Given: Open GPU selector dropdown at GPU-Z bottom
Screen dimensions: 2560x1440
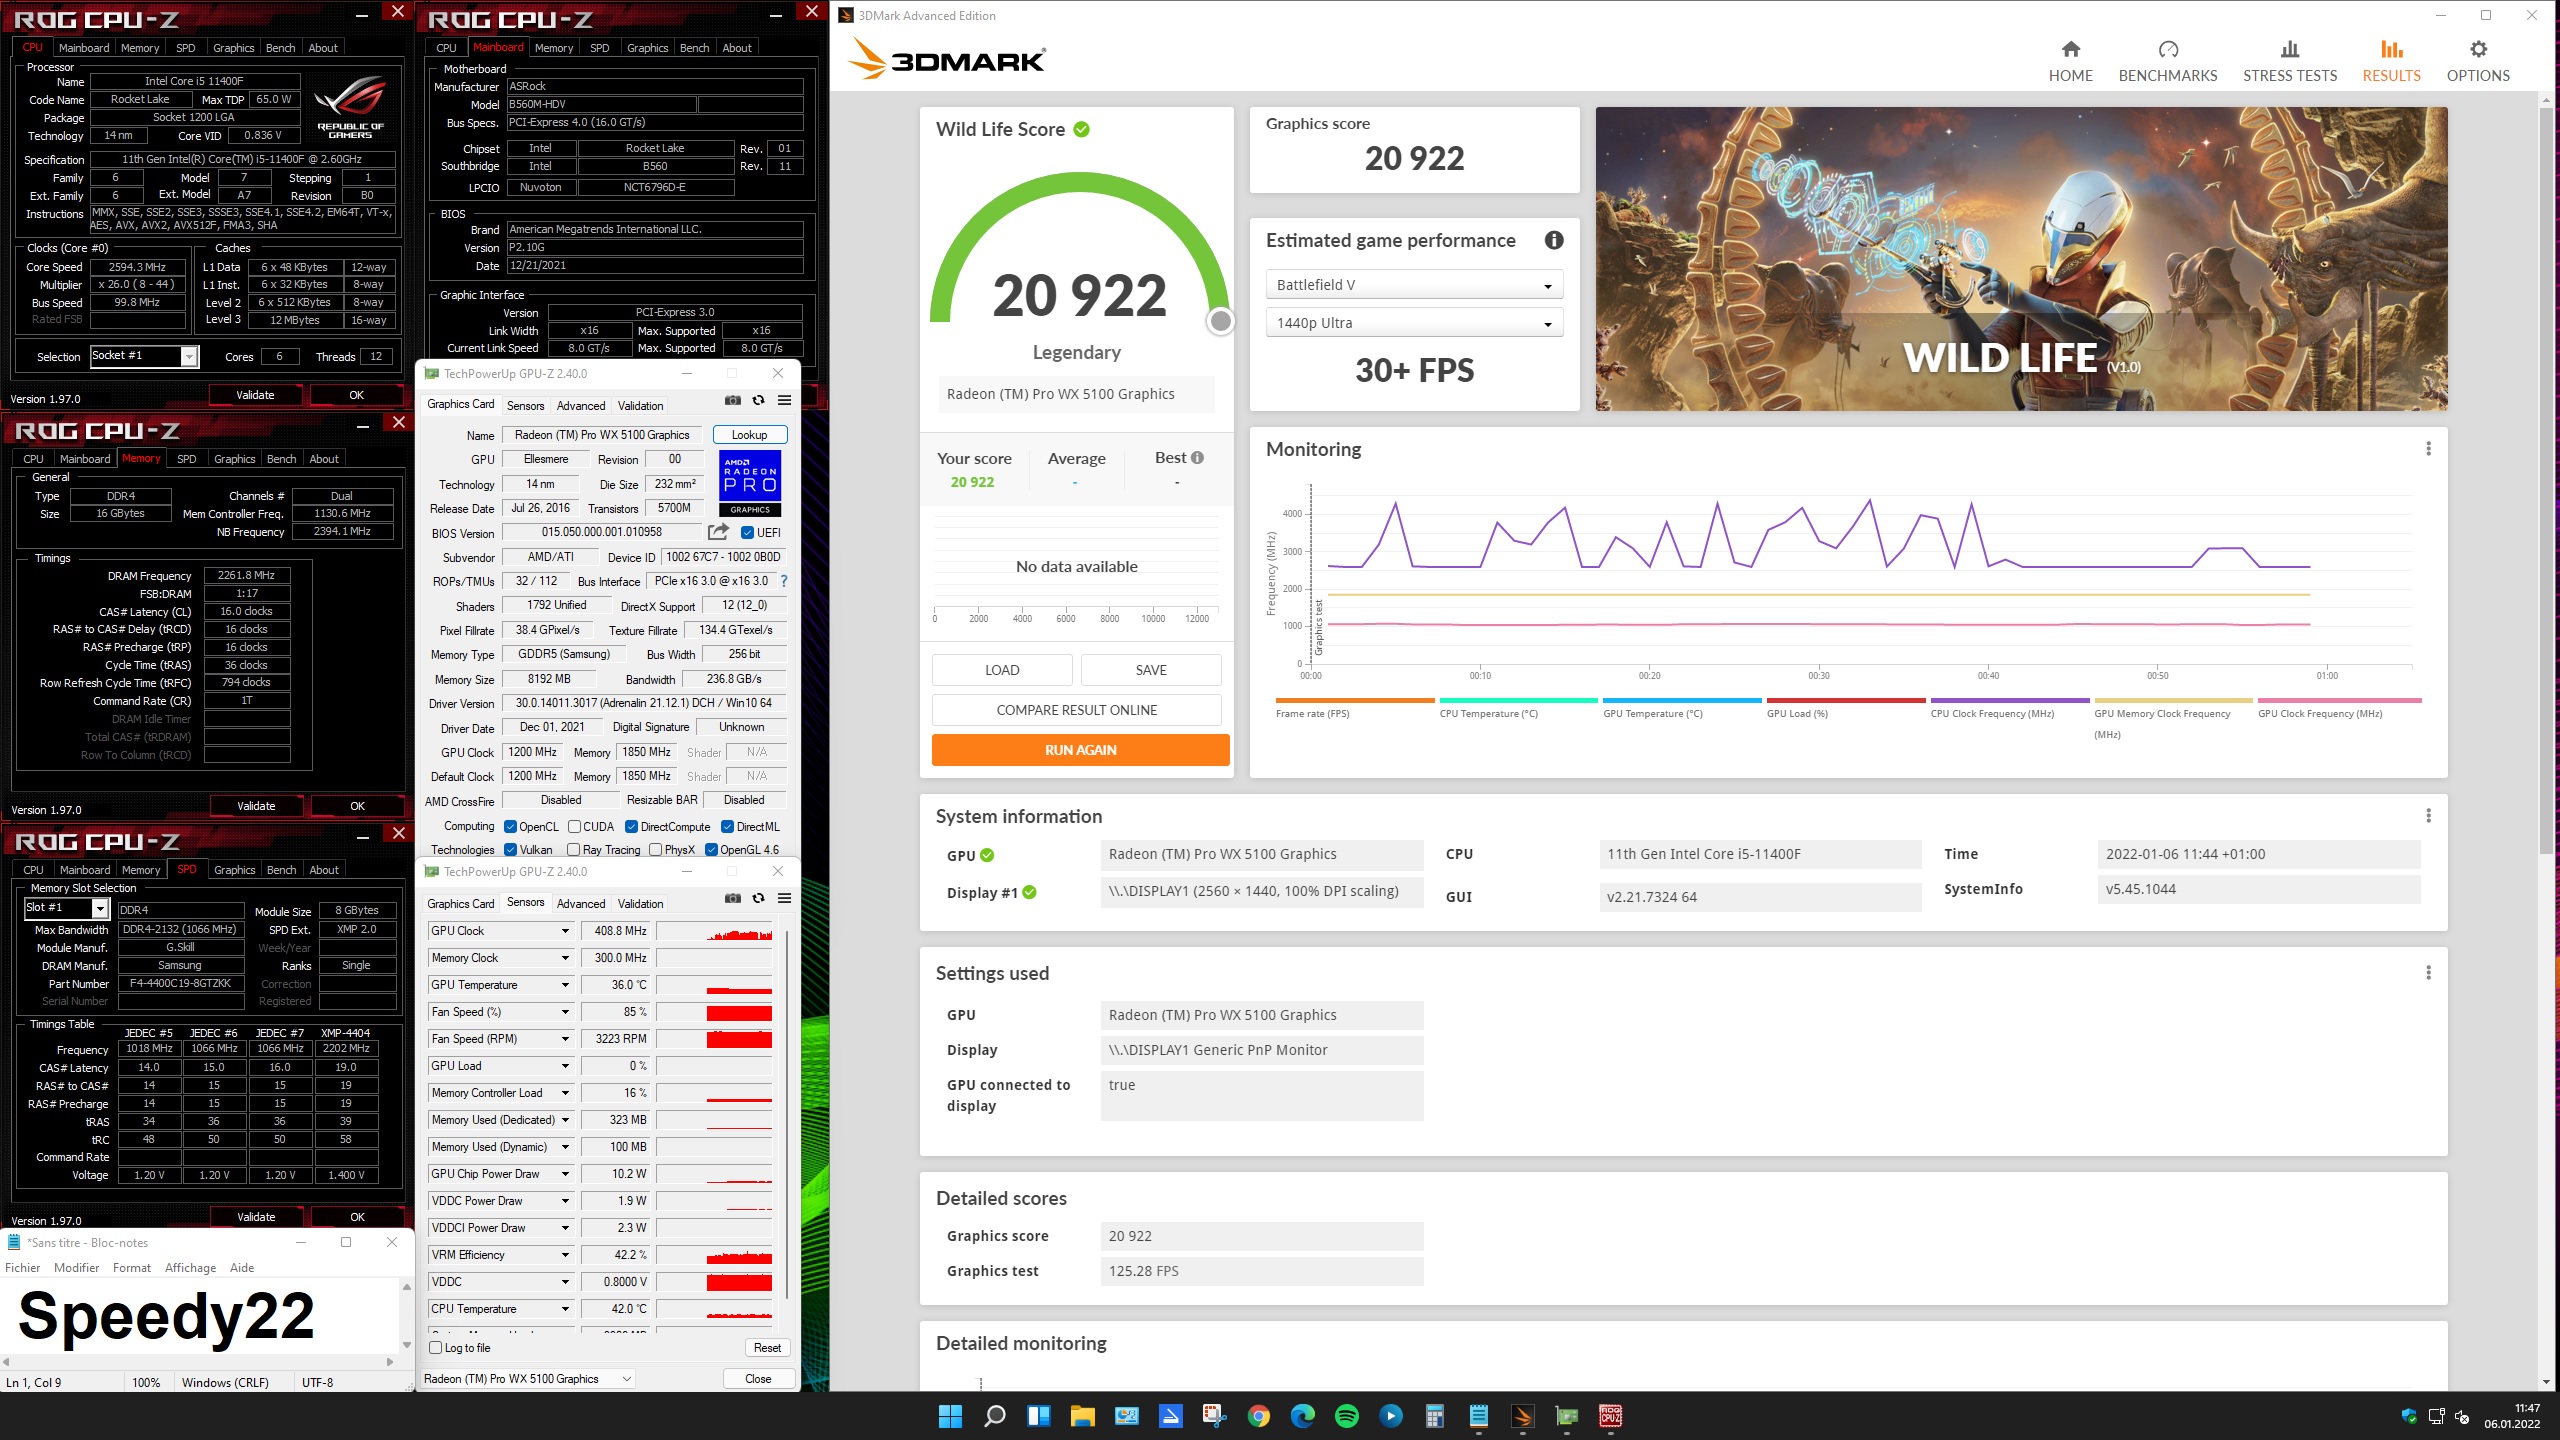Looking at the screenshot, I should (x=527, y=1379).
